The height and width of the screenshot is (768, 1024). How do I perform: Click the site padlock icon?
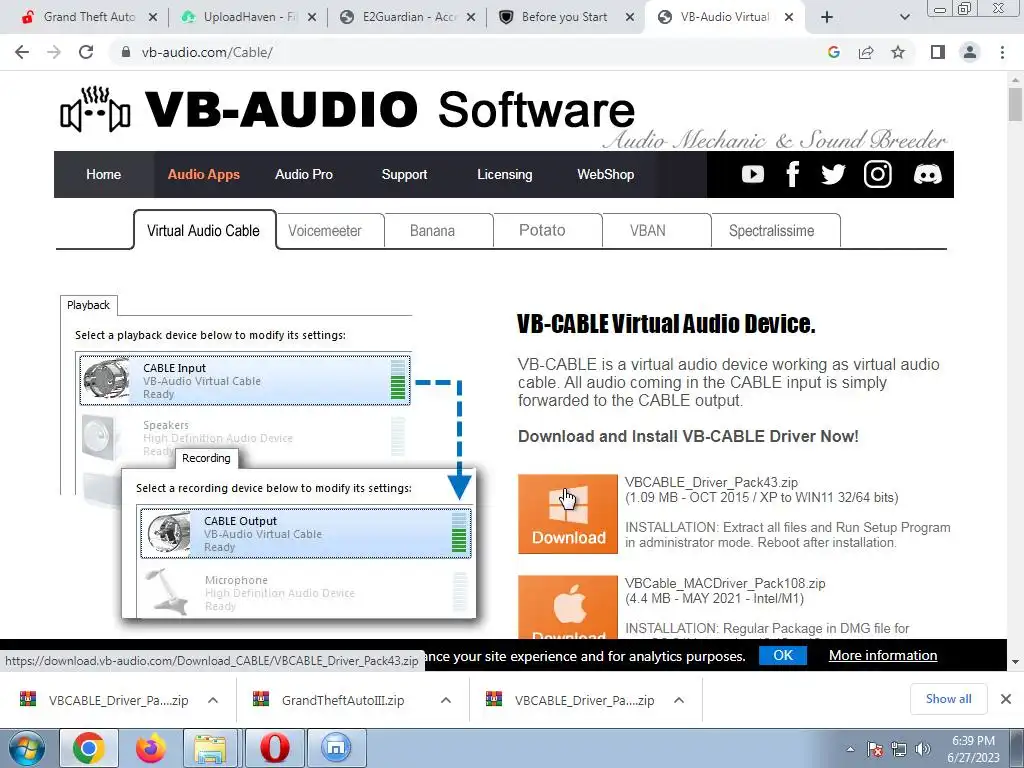pos(126,52)
